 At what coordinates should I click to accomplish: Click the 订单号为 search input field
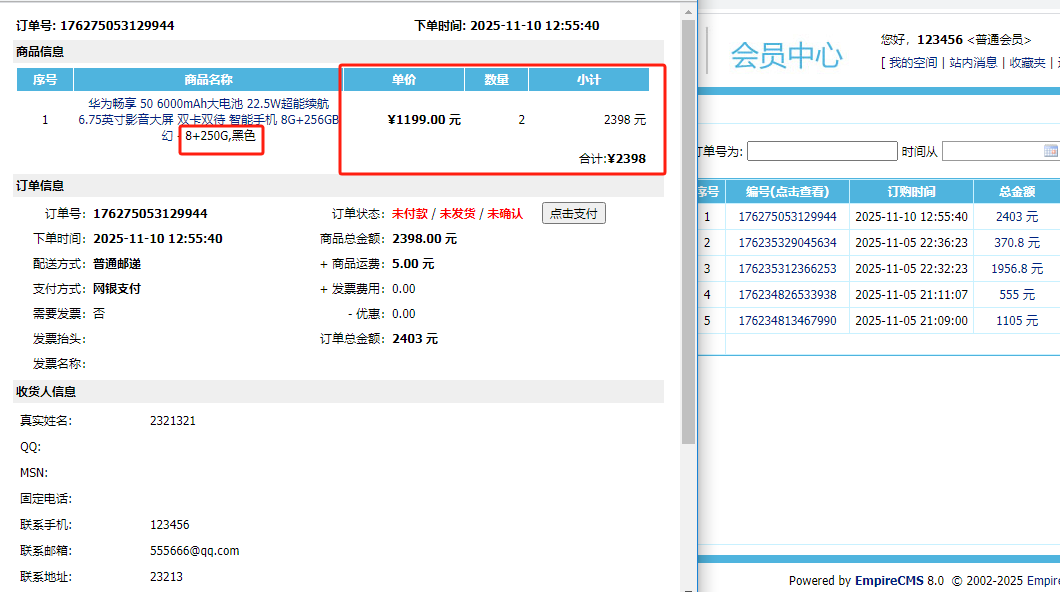tap(822, 152)
